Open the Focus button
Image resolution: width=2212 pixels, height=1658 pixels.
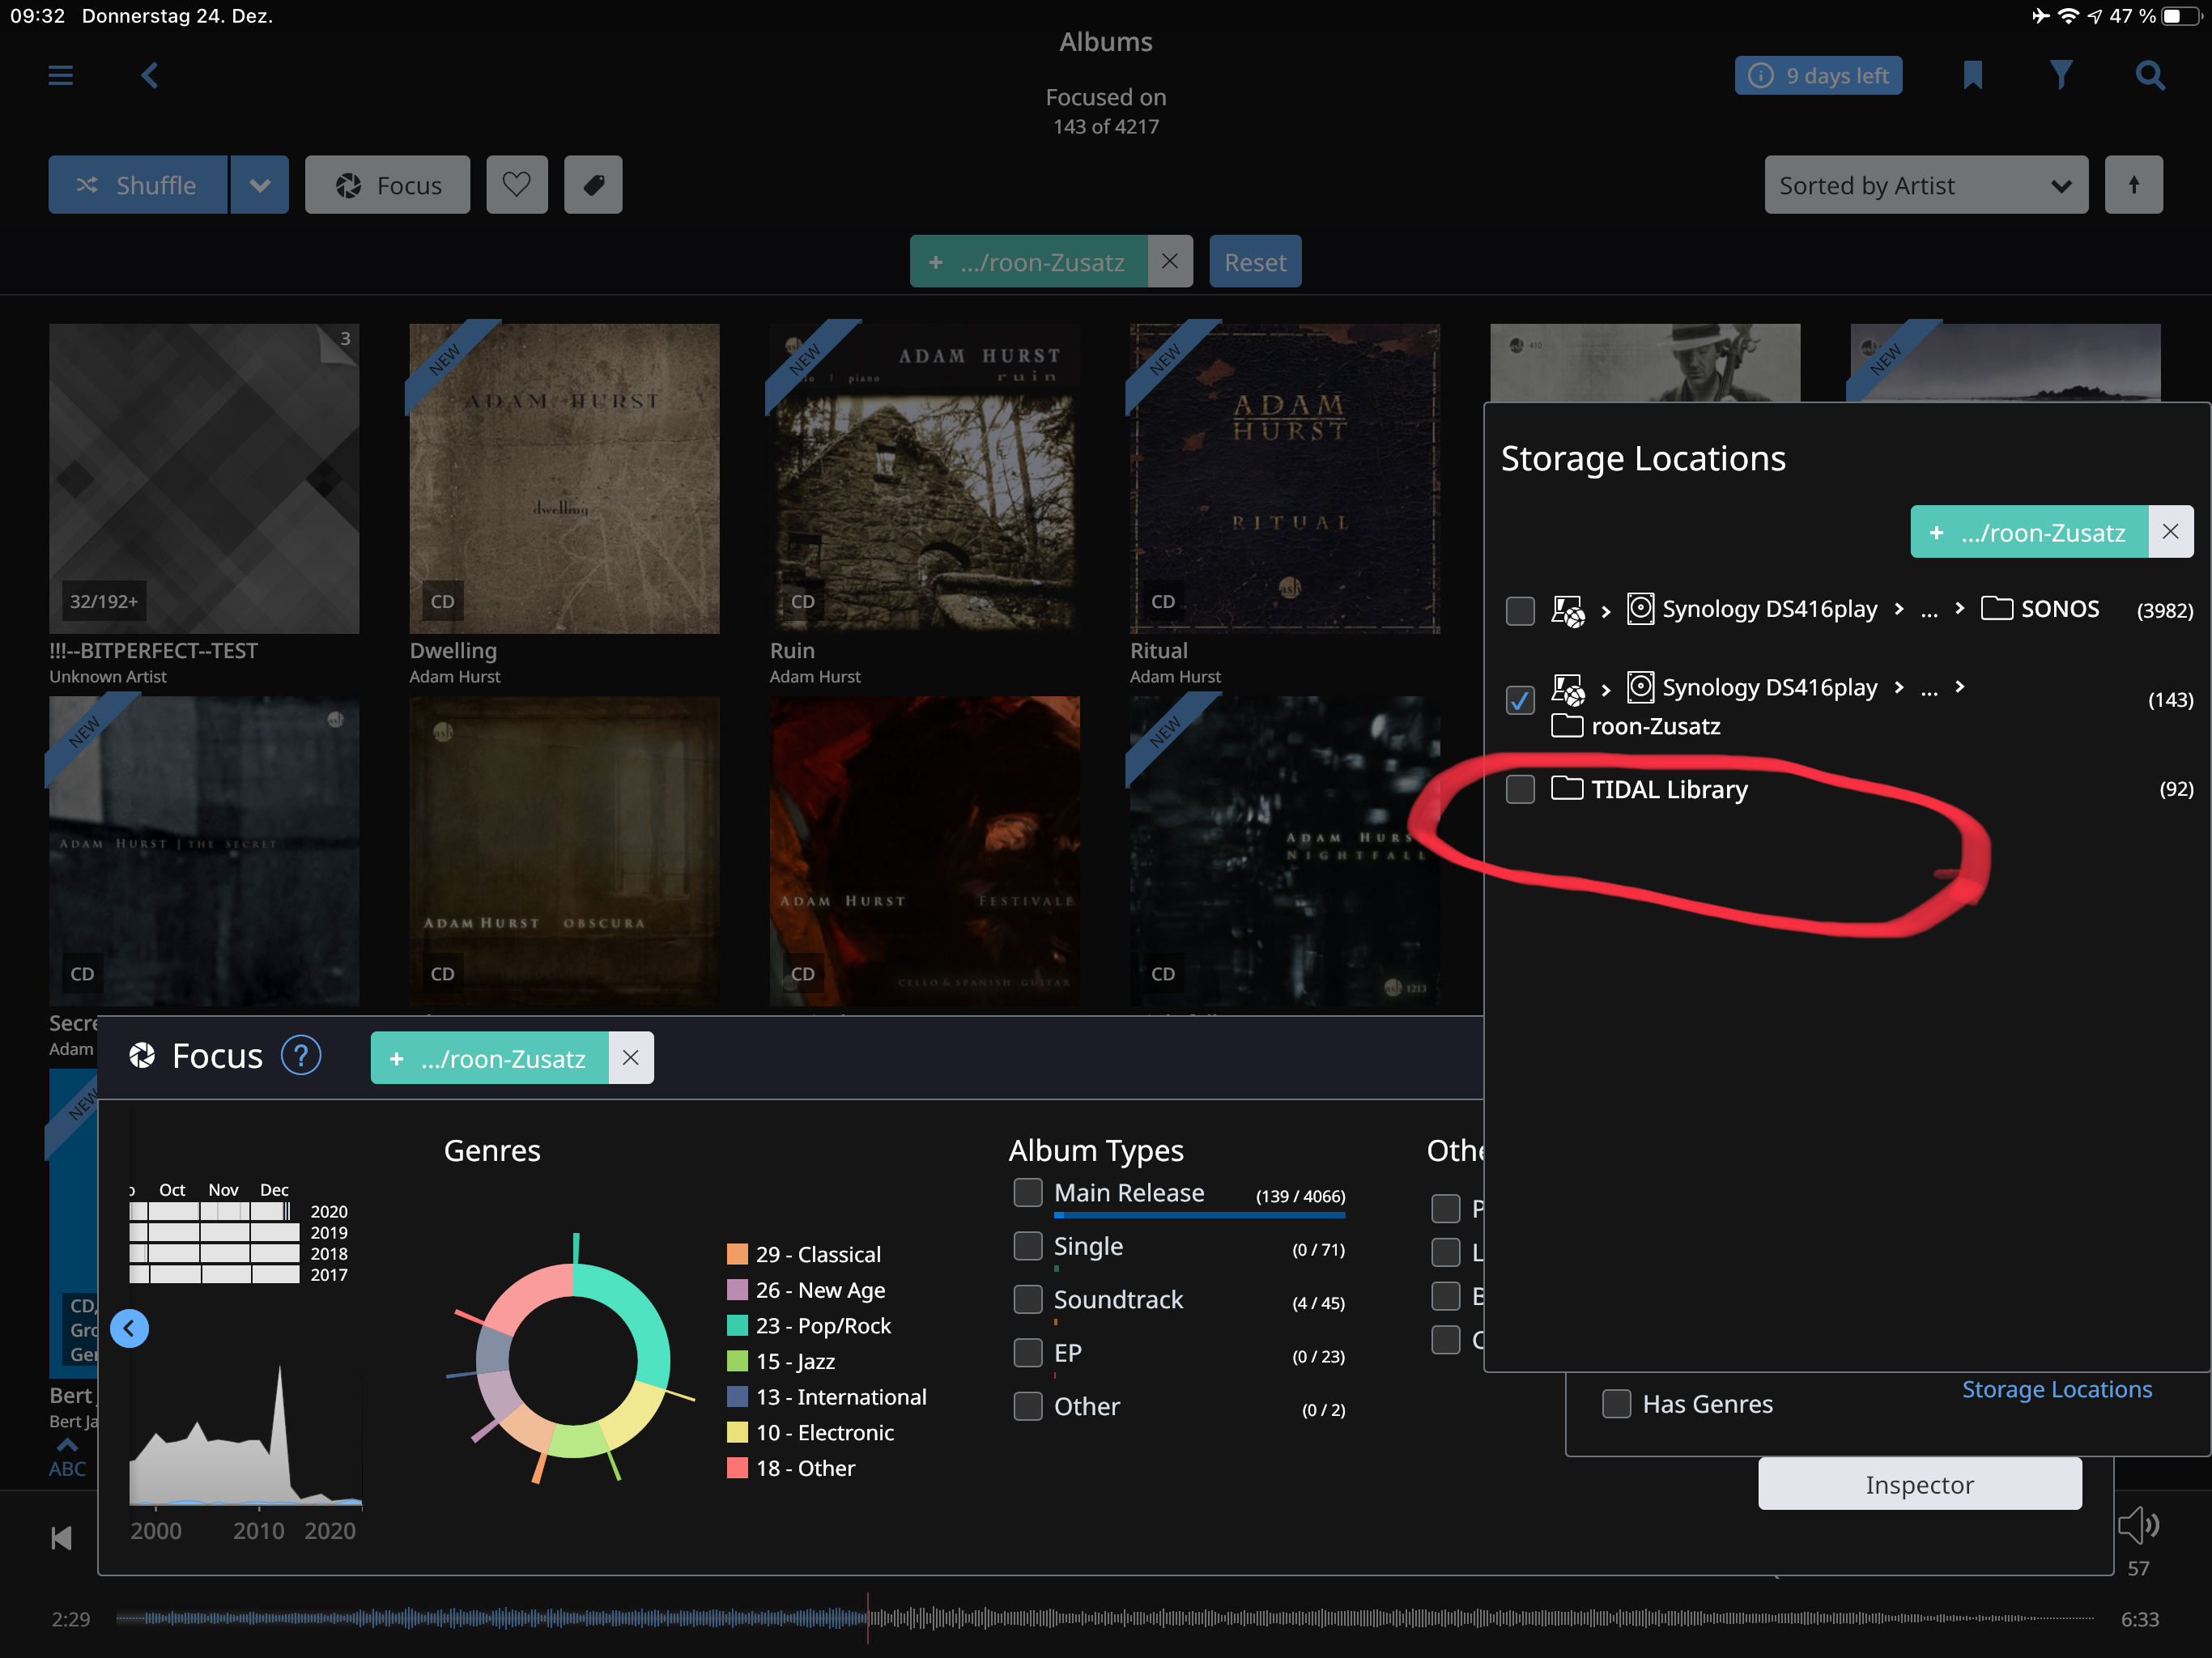(388, 185)
